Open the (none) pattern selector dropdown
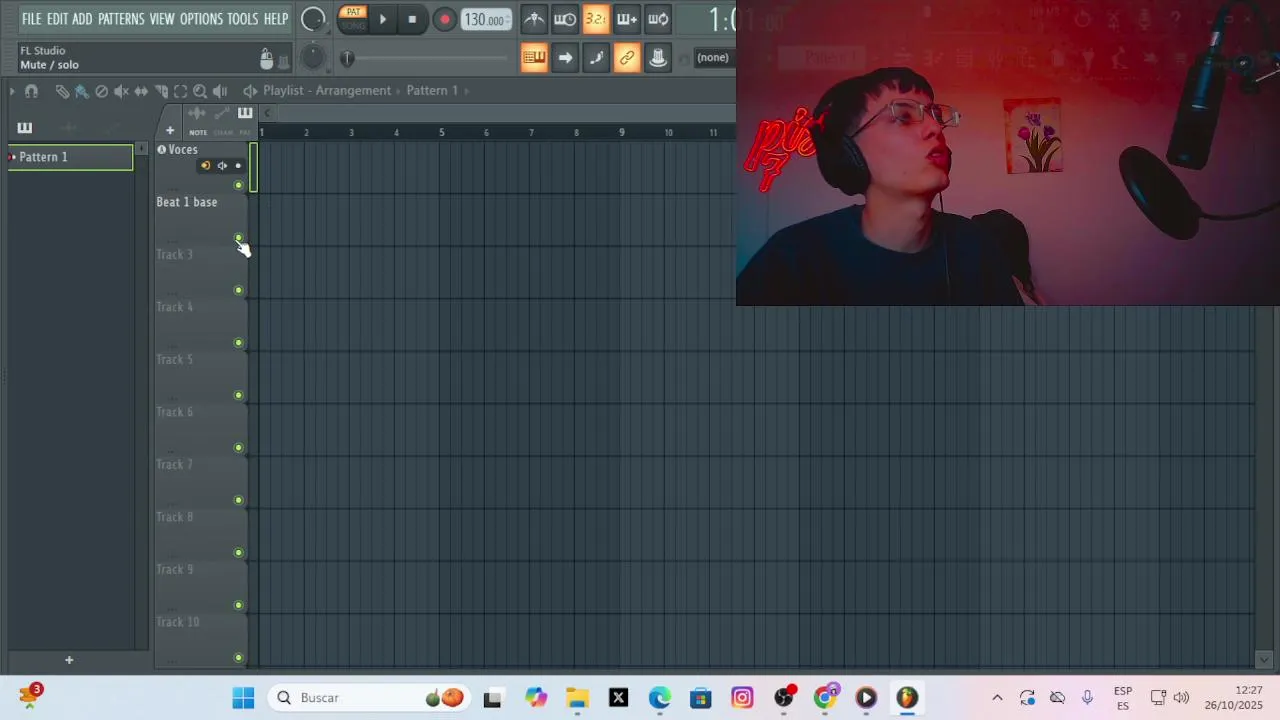The image size is (1280, 720). 713,58
